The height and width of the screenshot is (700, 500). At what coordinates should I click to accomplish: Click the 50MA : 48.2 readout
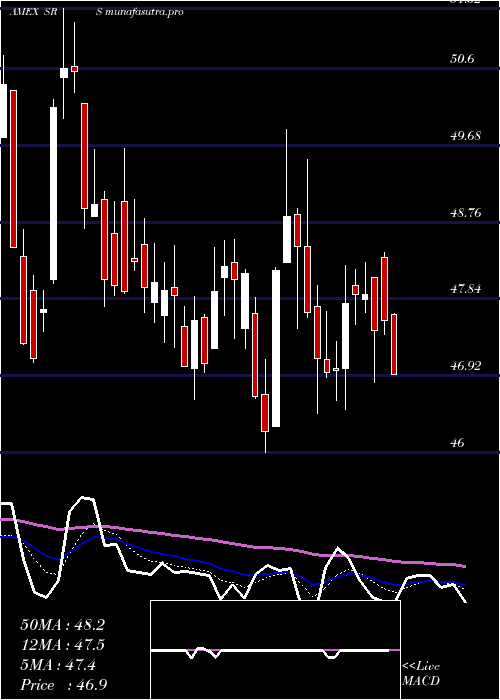62,625
